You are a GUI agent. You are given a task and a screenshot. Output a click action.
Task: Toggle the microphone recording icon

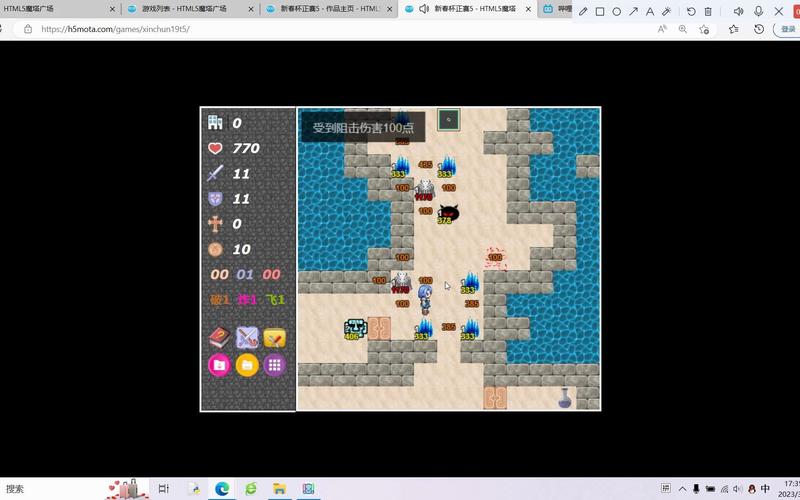[x=758, y=11]
